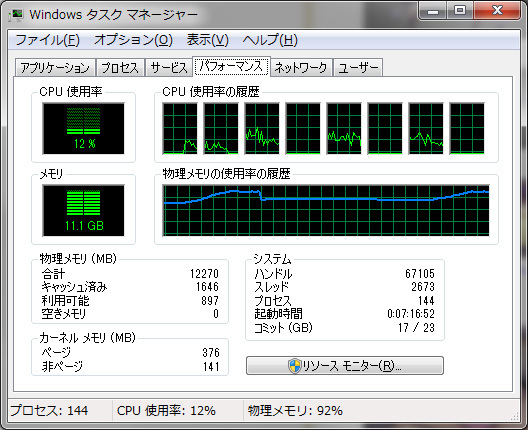528x430 pixels.
Task: Click the fifth CPU core history graph
Action: point(344,129)
